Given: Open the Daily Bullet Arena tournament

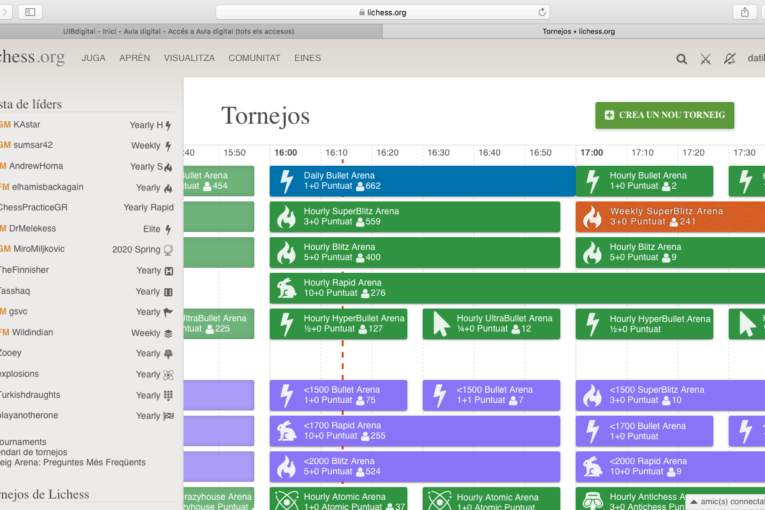Looking at the screenshot, I should point(423,181).
